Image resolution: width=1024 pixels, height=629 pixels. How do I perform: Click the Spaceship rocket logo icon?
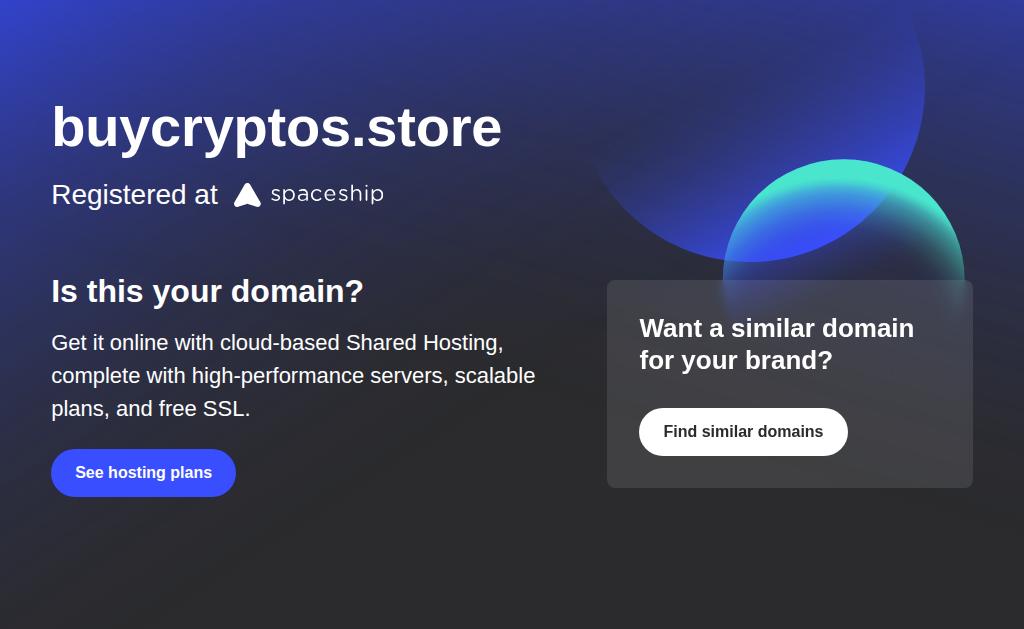247,195
